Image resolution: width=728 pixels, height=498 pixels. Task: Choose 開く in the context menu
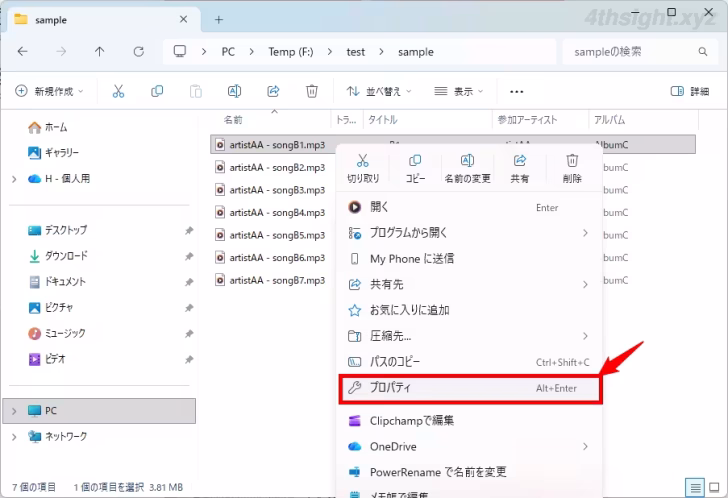coord(469,207)
